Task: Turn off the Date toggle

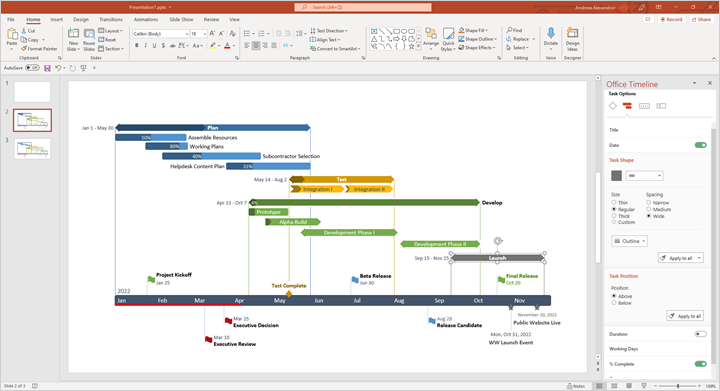Action: [x=700, y=145]
